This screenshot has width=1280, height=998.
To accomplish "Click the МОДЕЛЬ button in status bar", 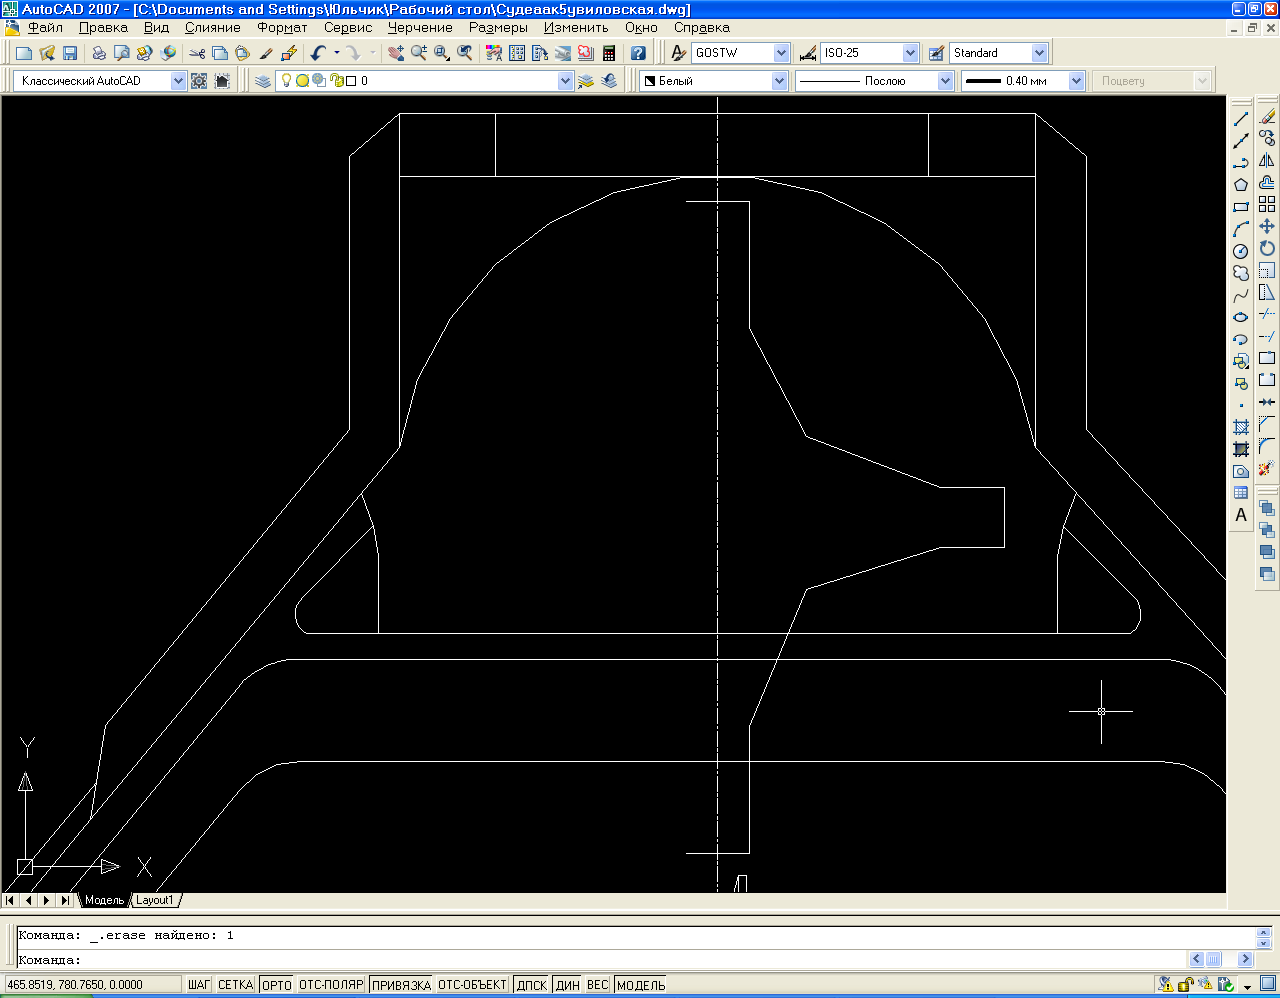I will 641,985.
